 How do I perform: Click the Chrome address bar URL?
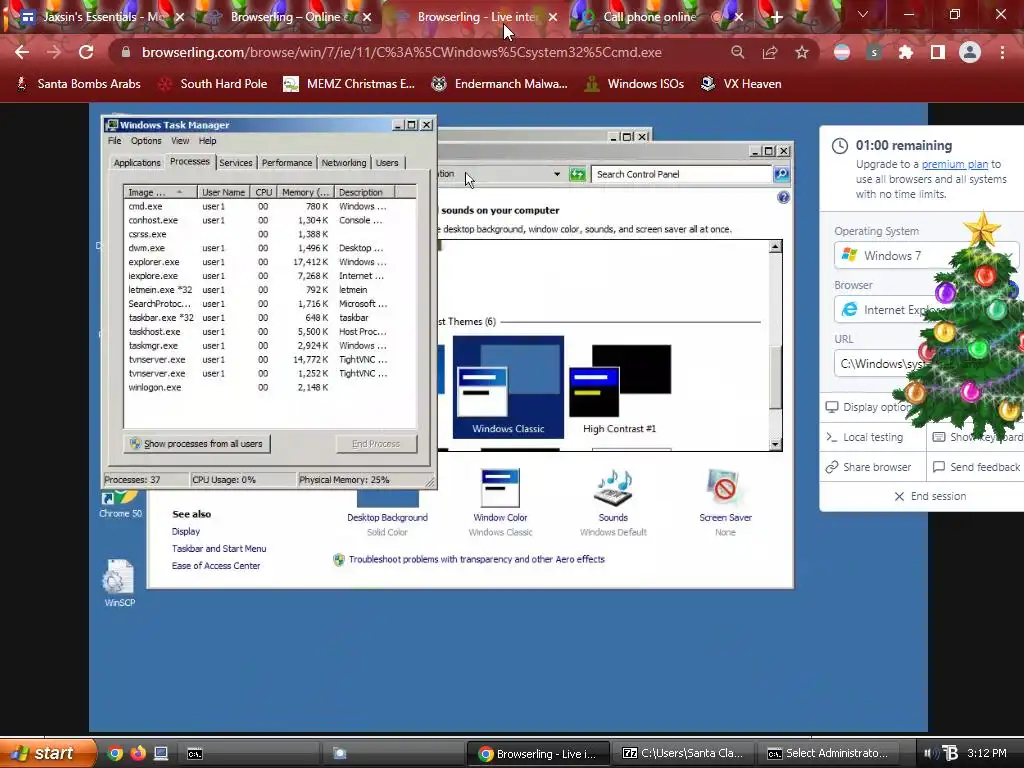point(402,52)
